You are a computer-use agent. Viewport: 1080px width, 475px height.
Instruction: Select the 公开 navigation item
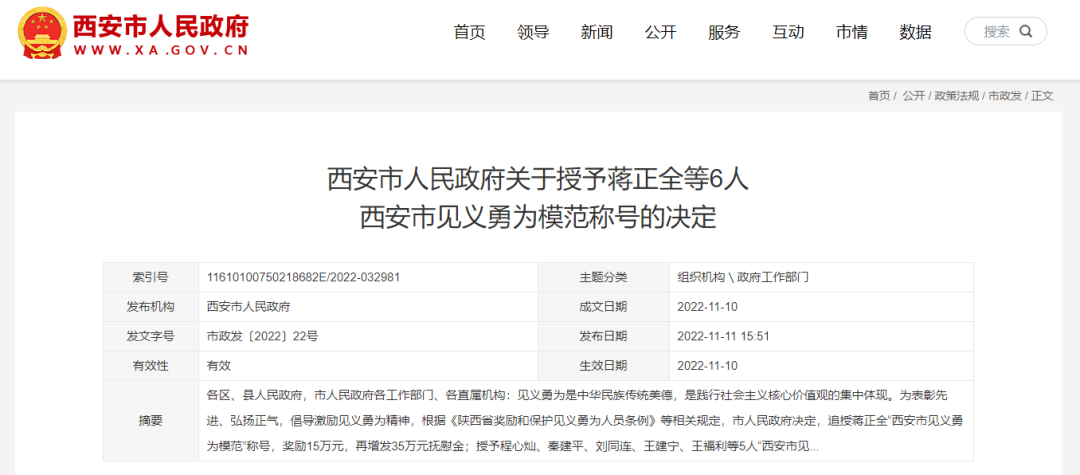point(660,32)
